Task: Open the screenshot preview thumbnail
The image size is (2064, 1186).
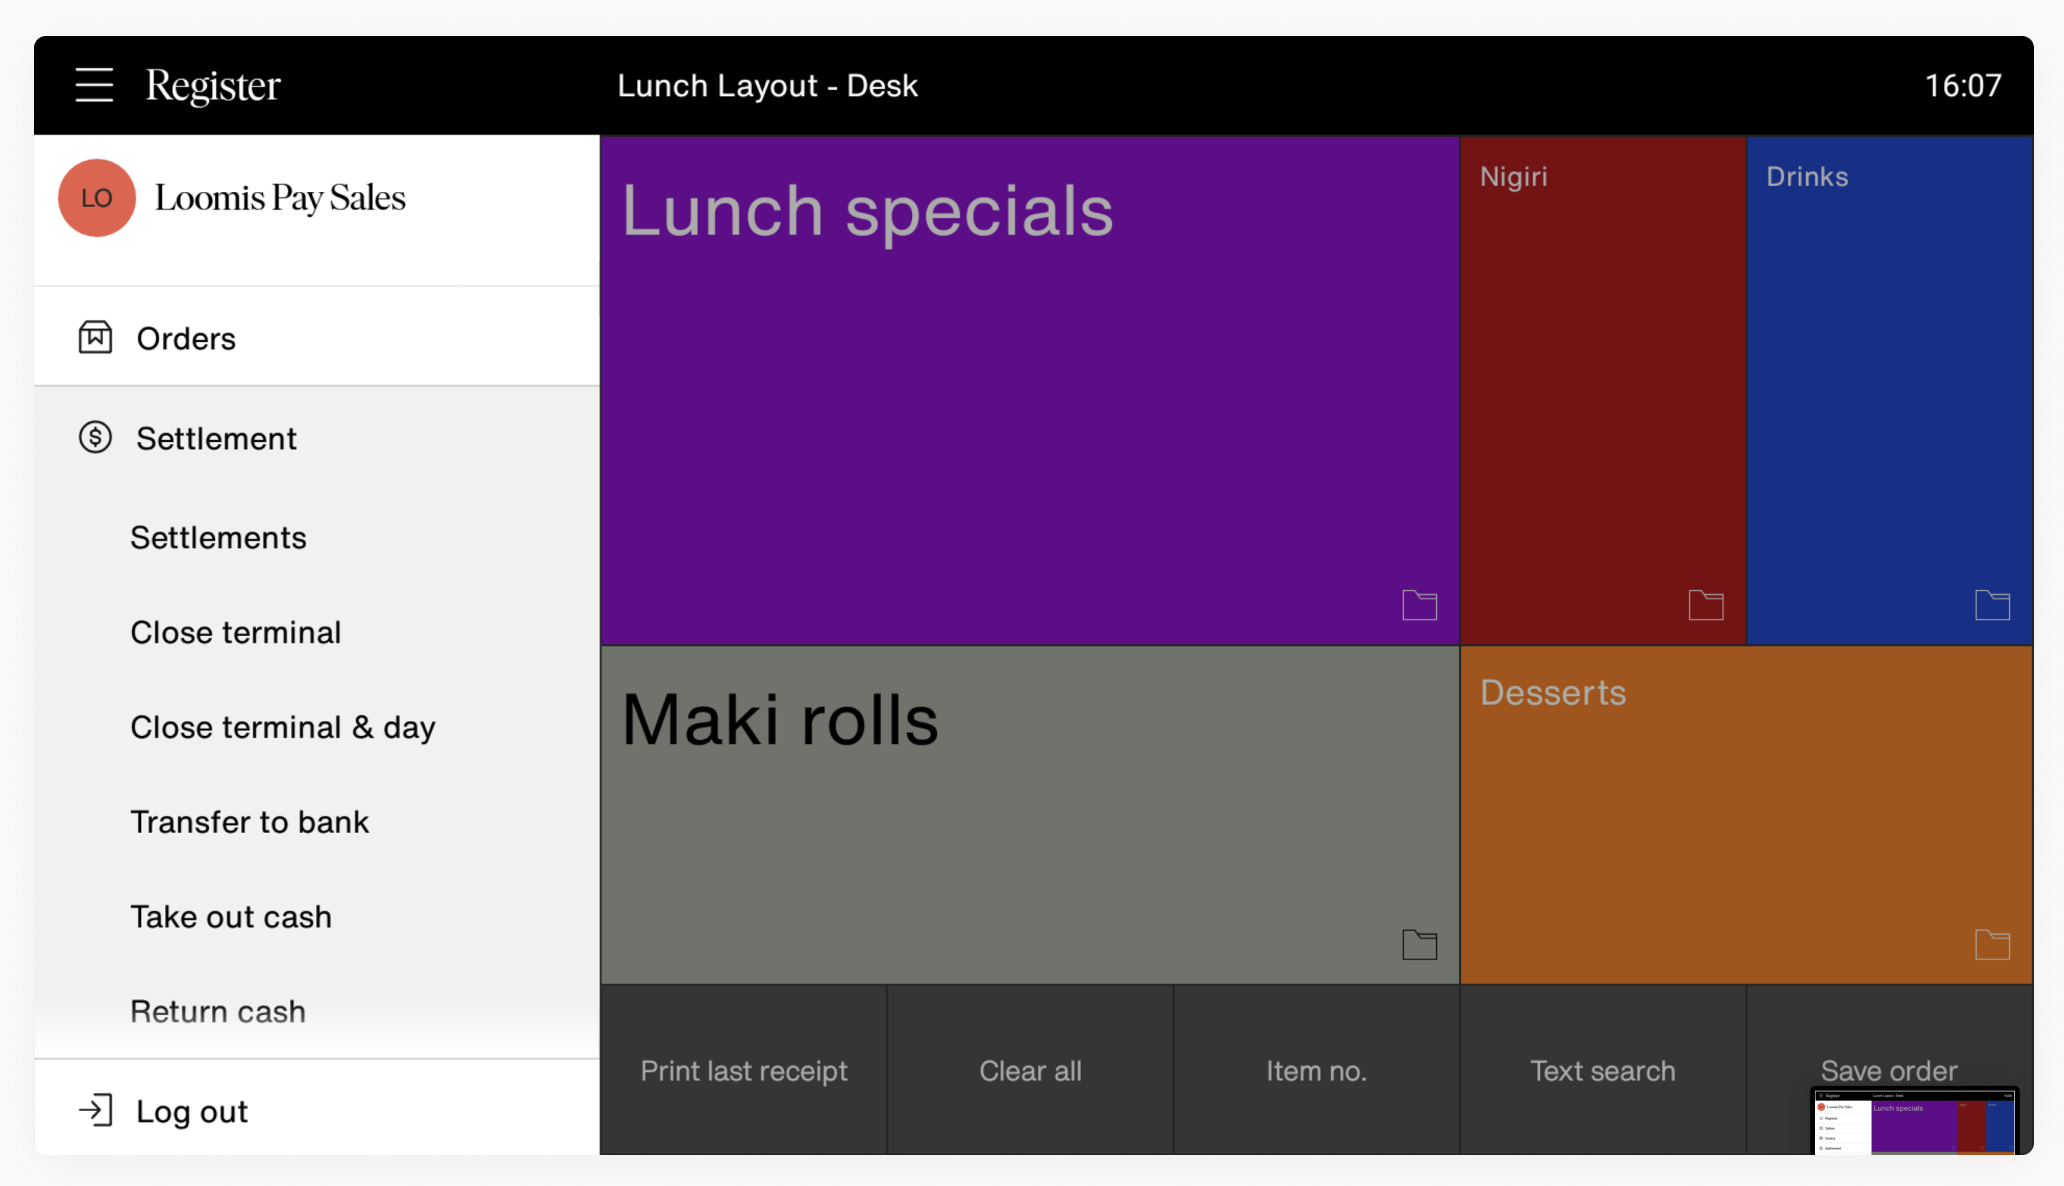Action: click(1915, 1121)
